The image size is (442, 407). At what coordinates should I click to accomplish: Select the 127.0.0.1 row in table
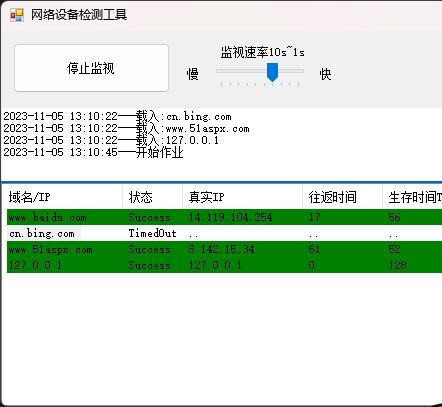(224, 265)
